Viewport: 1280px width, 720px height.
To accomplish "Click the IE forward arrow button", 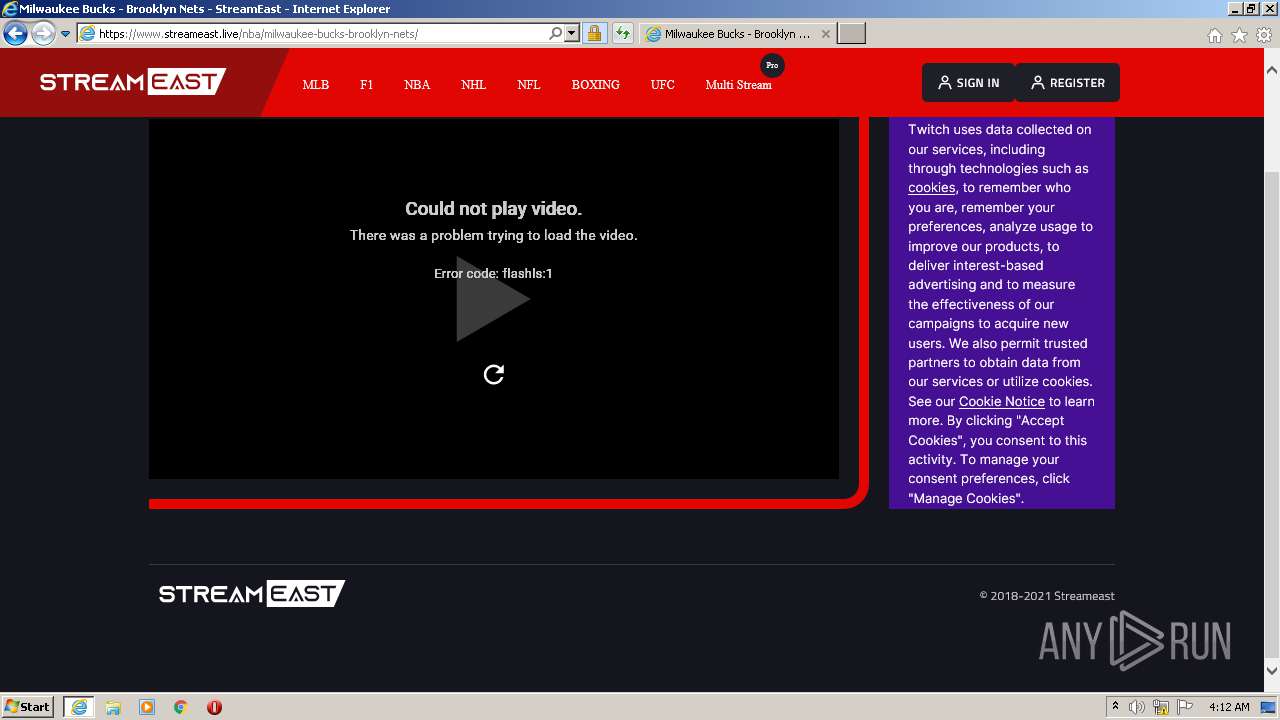I will pyautogui.click(x=43, y=34).
